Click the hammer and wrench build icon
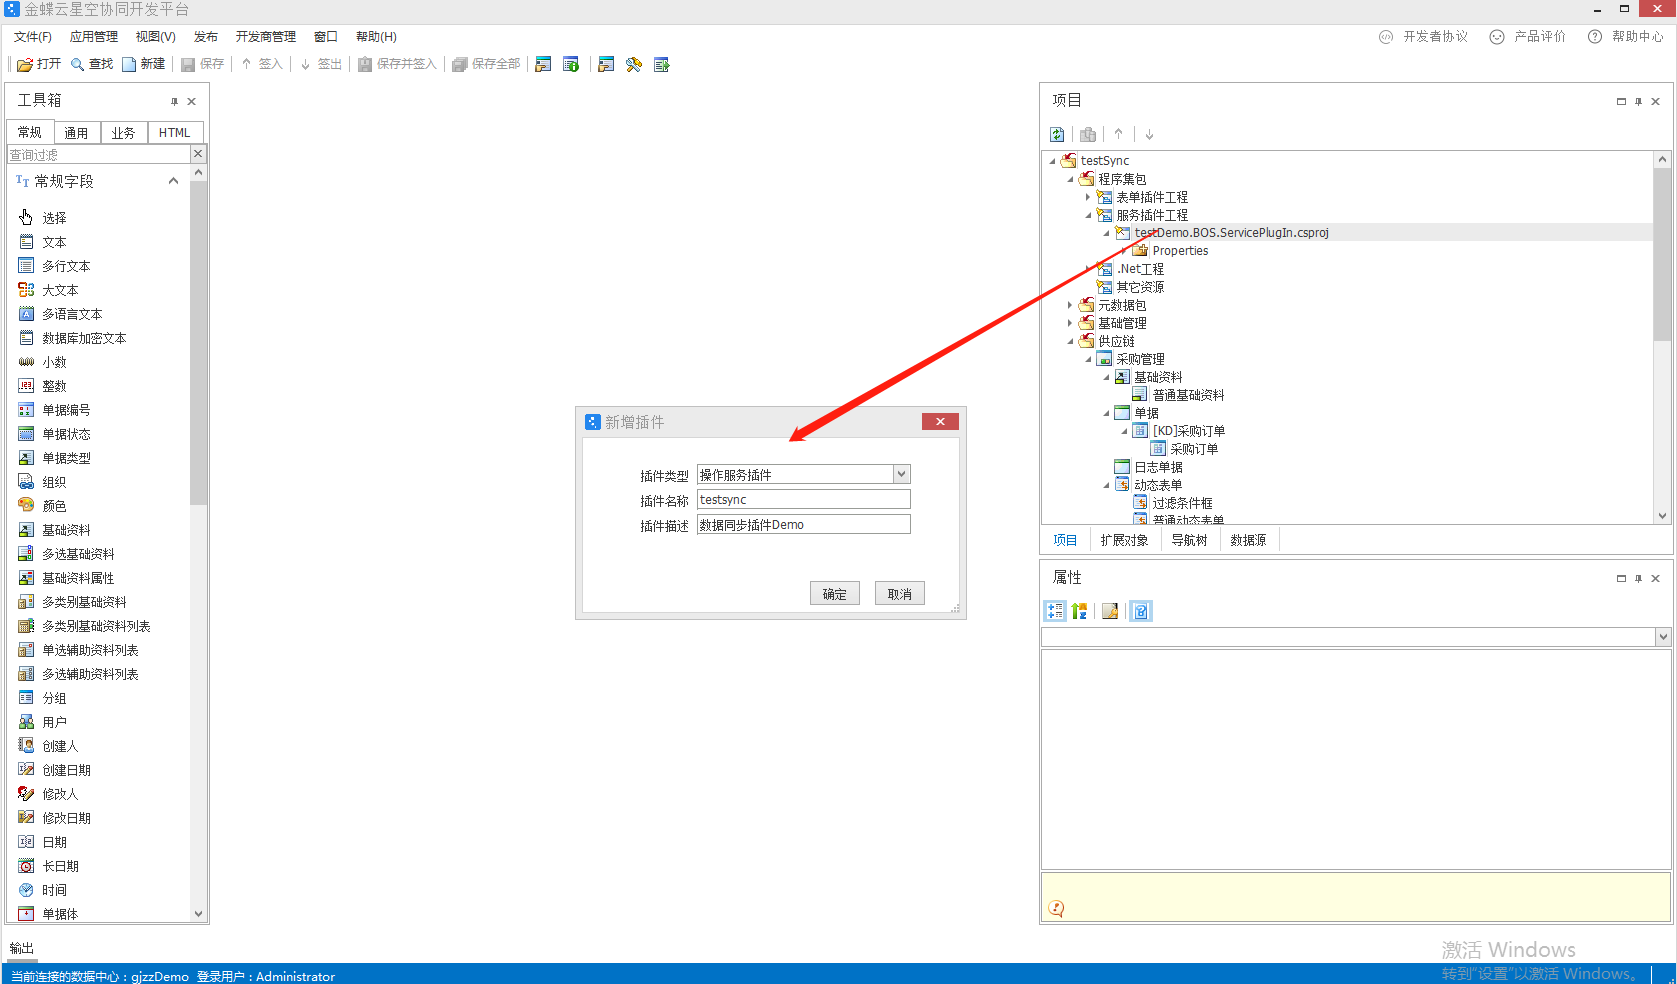This screenshot has width=1677, height=984. click(633, 64)
